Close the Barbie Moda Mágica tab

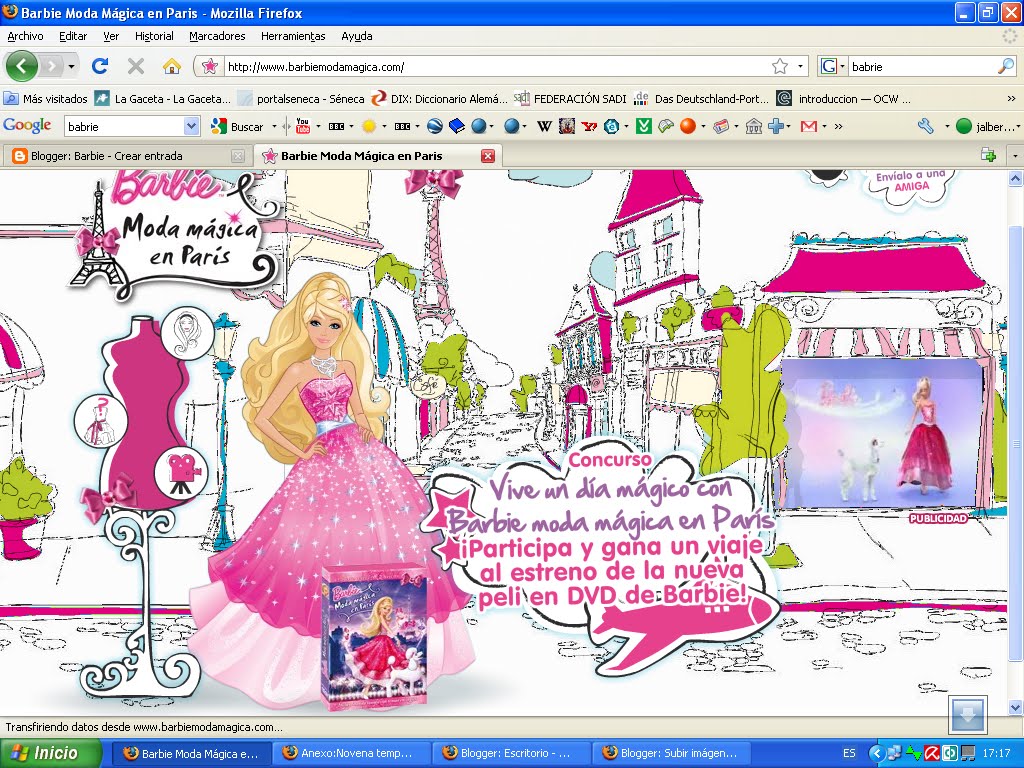pos(488,155)
